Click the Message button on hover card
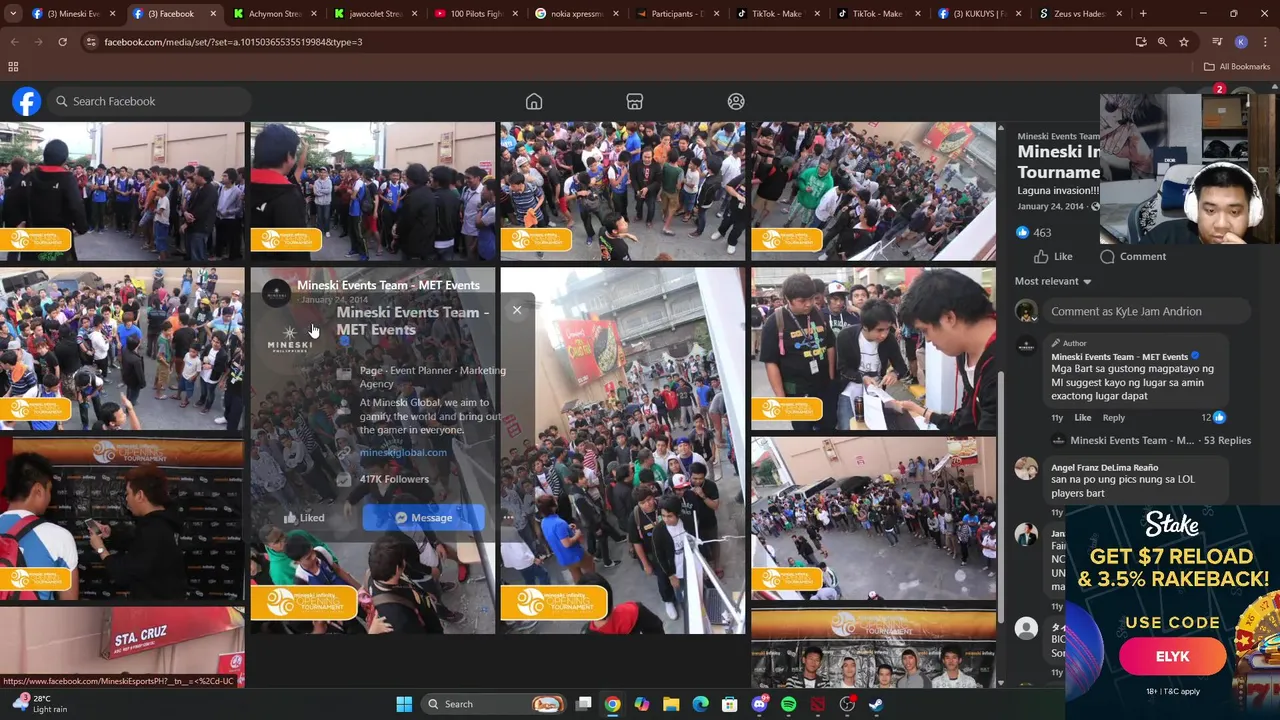Image resolution: width=1280 pixels, height=720 pixels. click(423, 517)
